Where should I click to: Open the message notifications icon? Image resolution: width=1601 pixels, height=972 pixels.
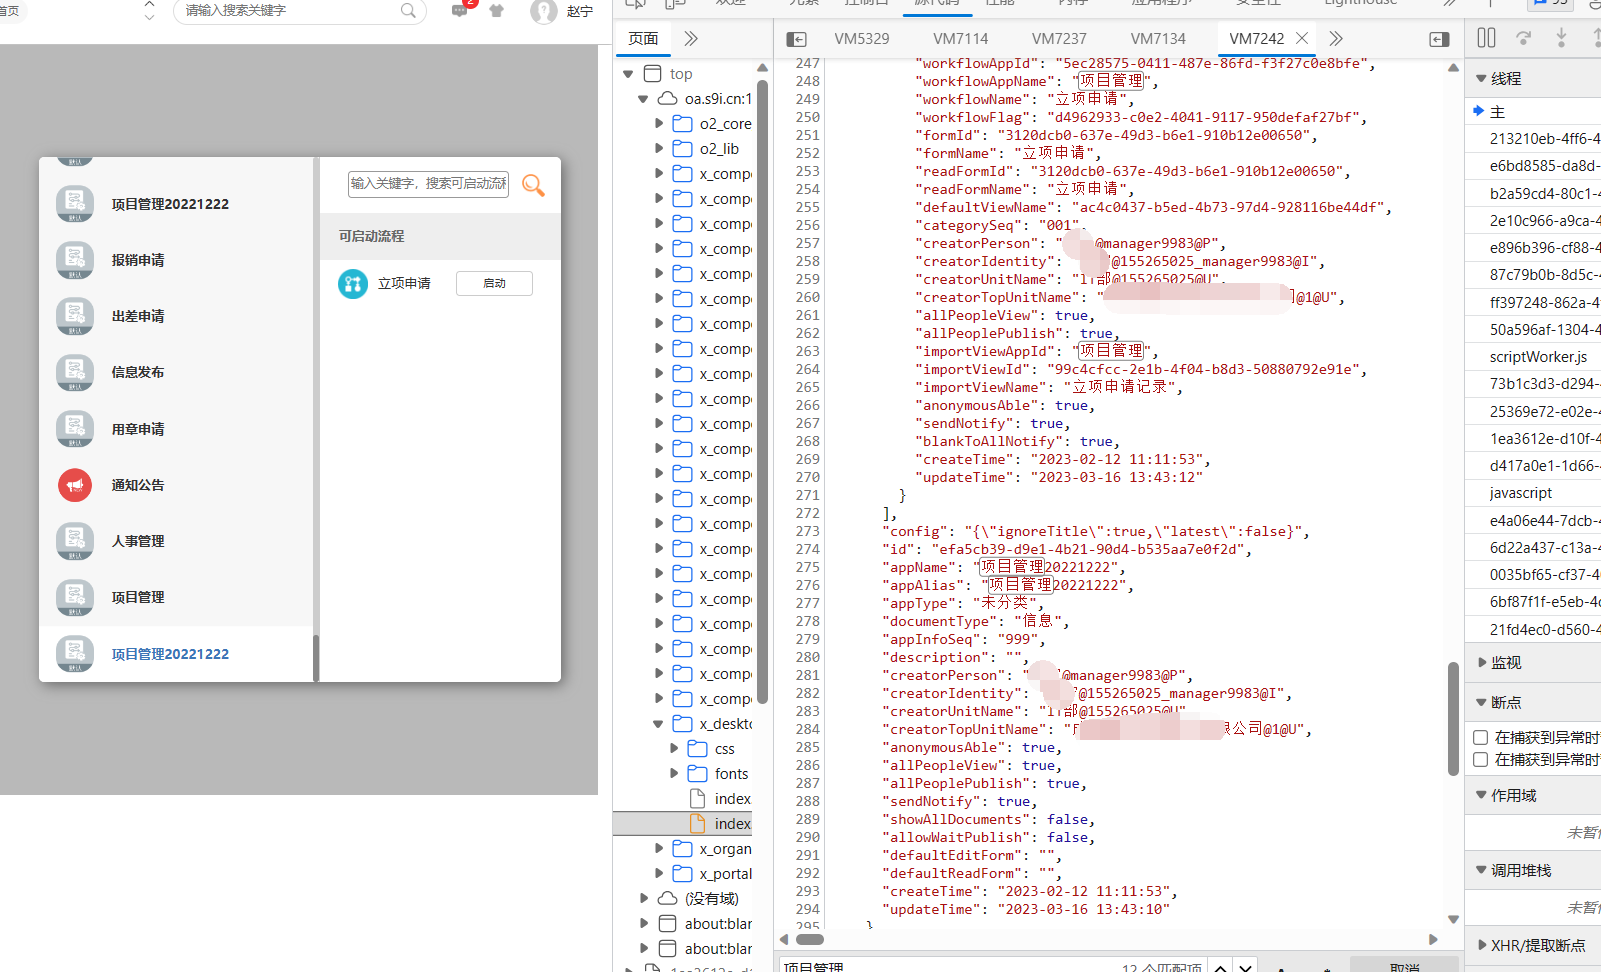click(460, 11)
